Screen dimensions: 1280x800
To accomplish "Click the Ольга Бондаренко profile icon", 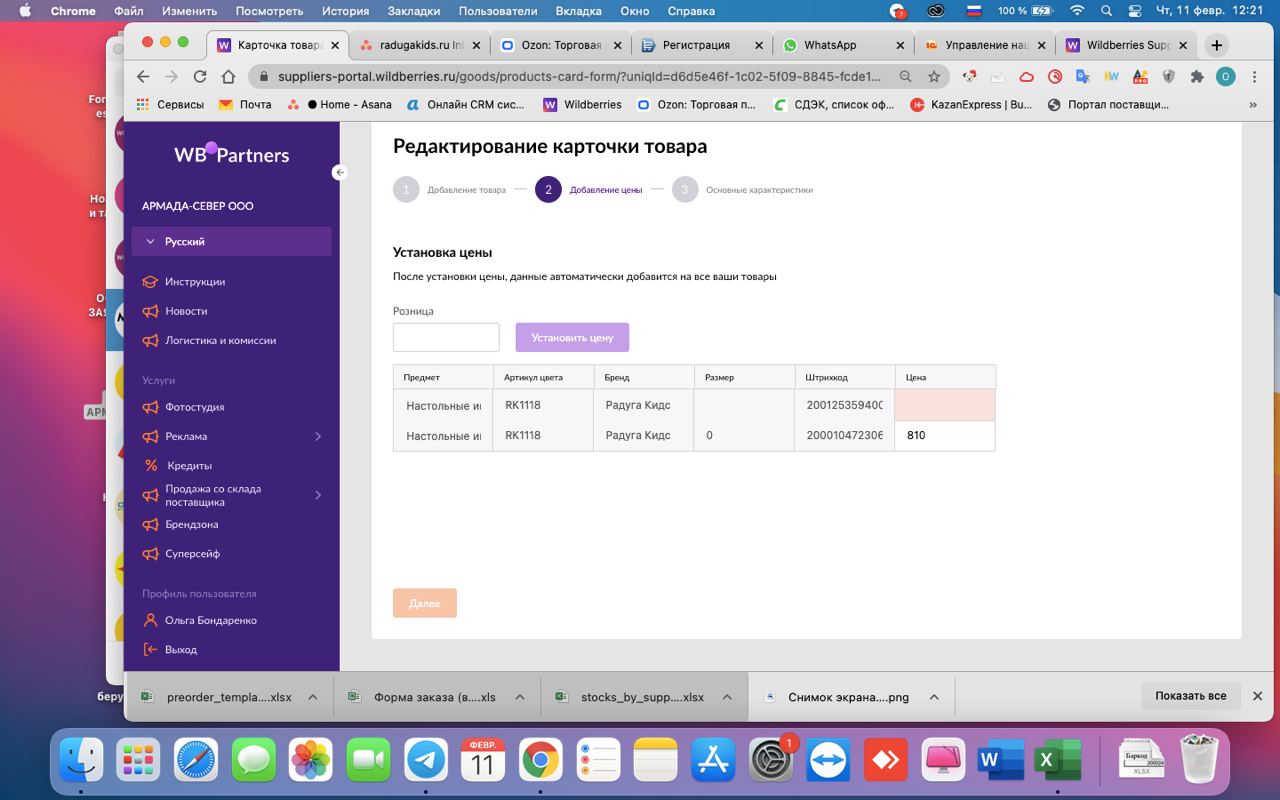I will [150, 620].
